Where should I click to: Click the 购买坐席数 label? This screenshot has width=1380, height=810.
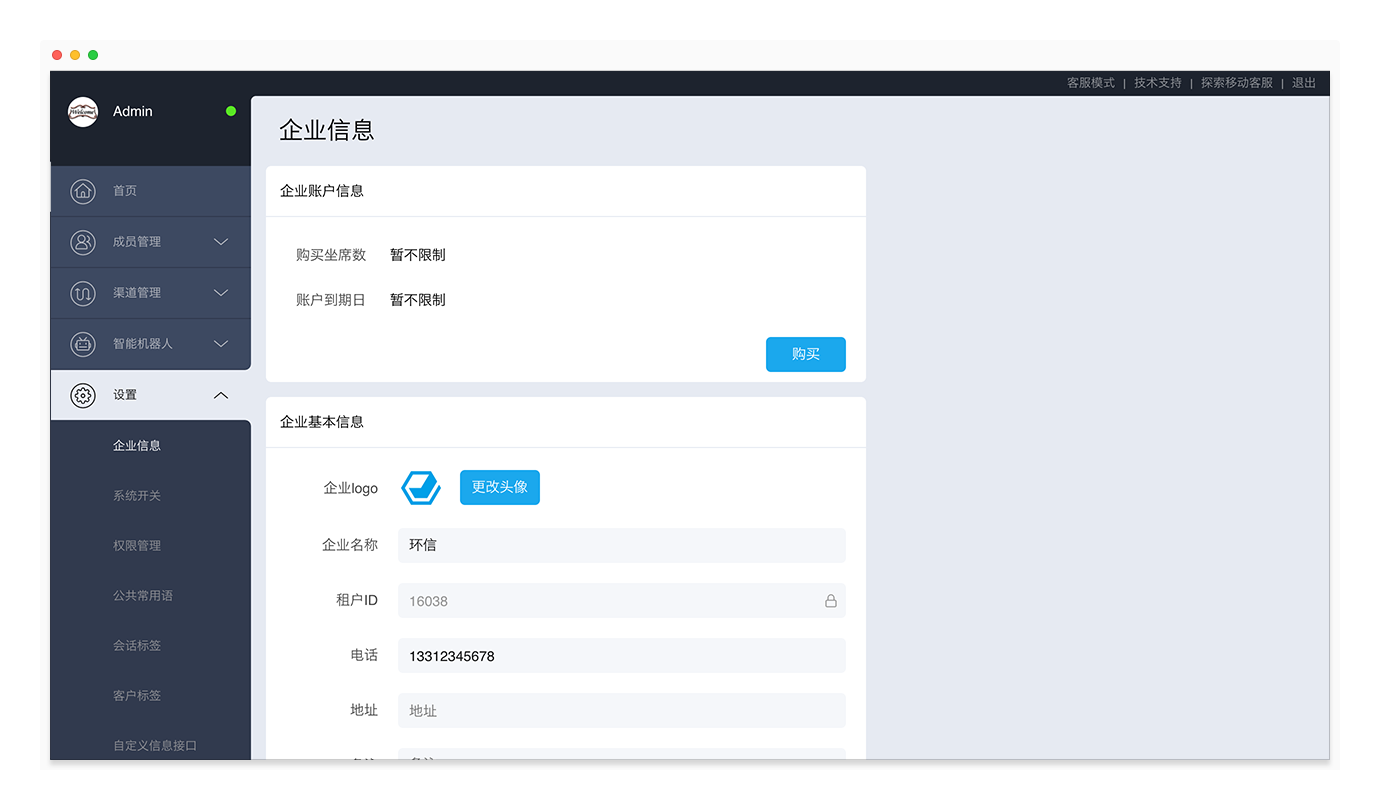[331, 255]
